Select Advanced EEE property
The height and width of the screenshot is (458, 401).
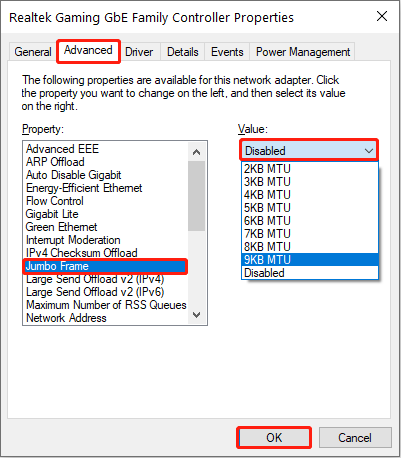105,149
